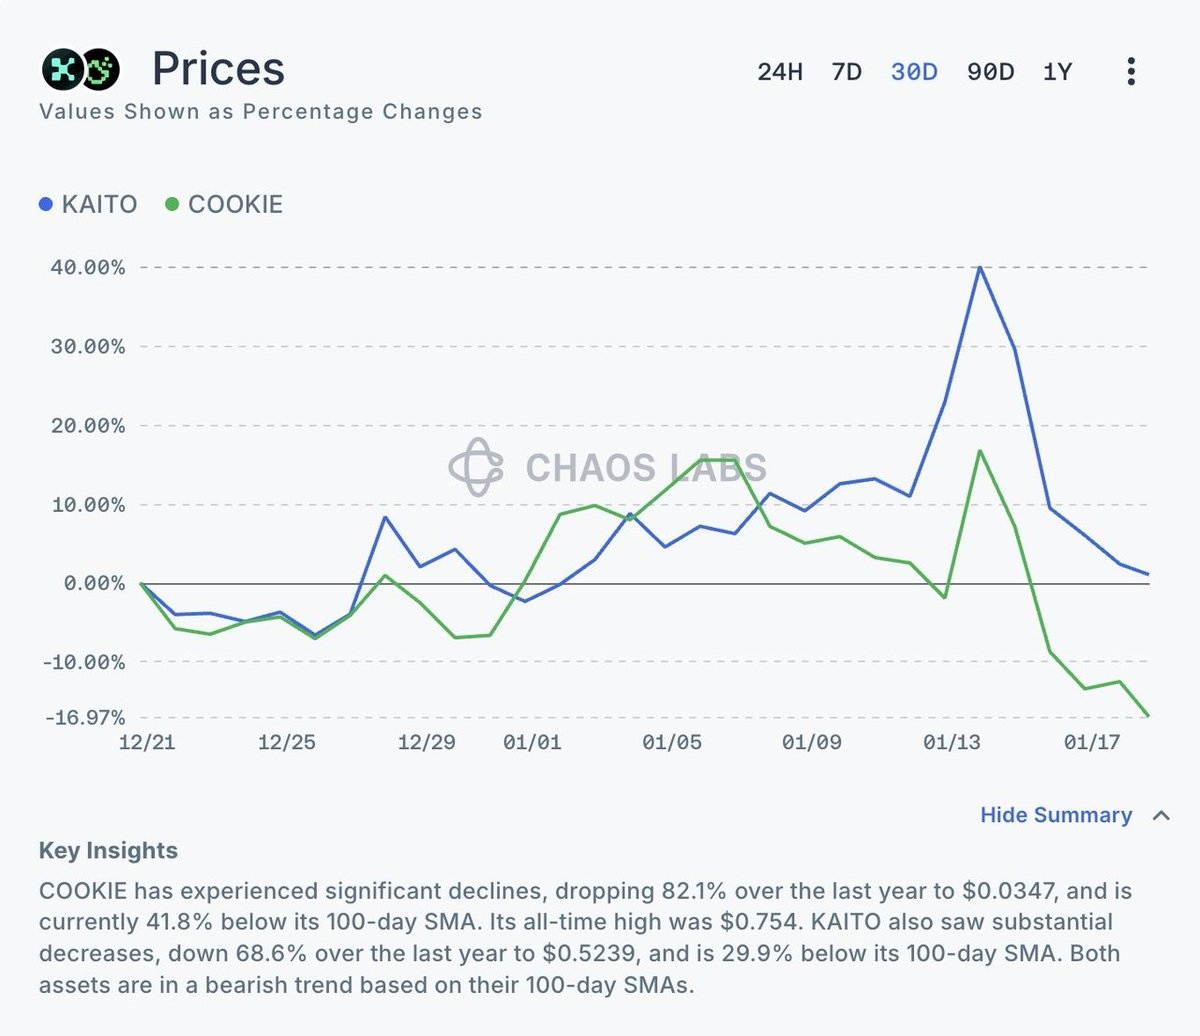
Task: Click the KAITO peak at 40.00%
Action: coord(980,267)
